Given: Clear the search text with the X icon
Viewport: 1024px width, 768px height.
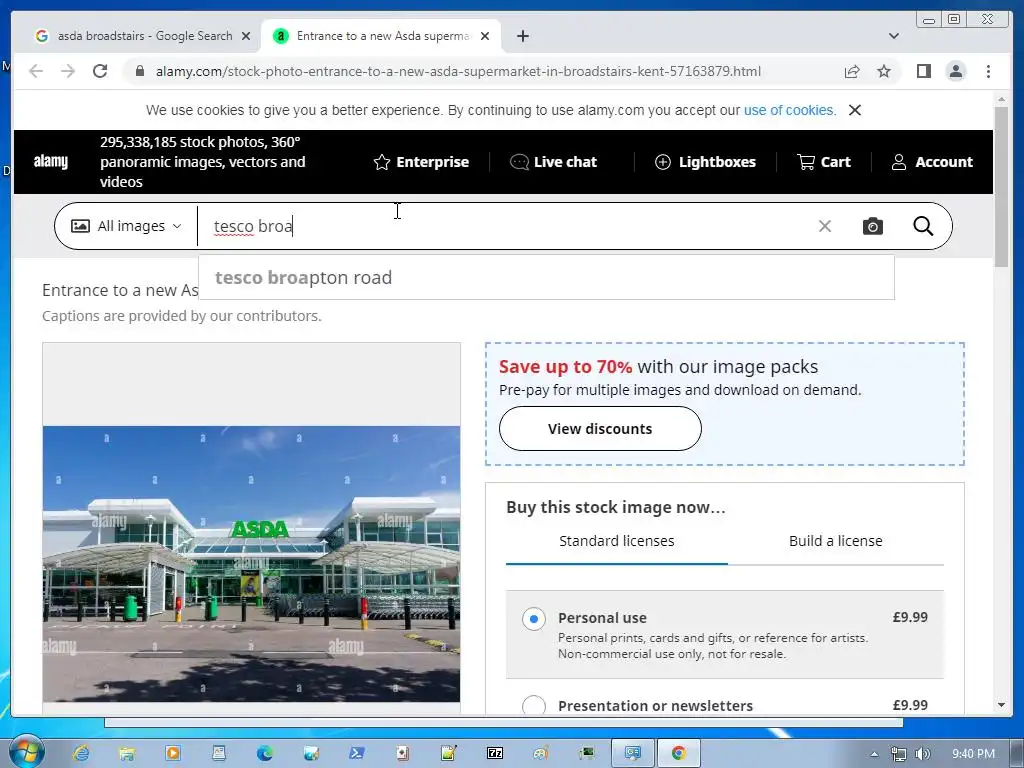Looking at the screenshot, I should pyautogui.click(x=825, y=226).
